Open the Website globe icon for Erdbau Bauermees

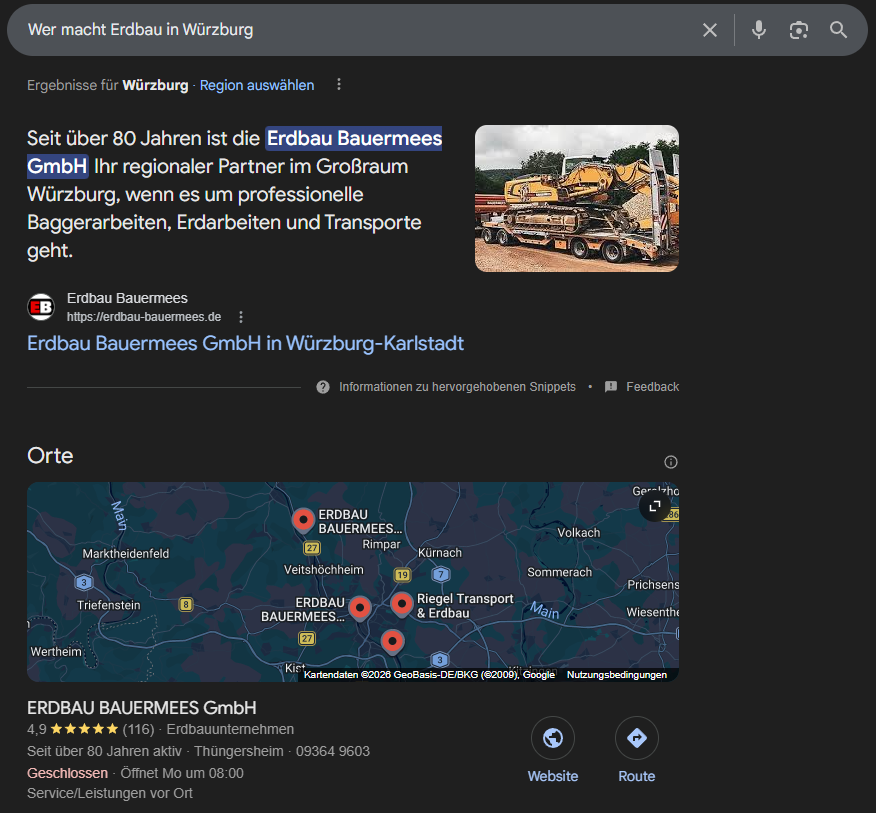(553, 739)
